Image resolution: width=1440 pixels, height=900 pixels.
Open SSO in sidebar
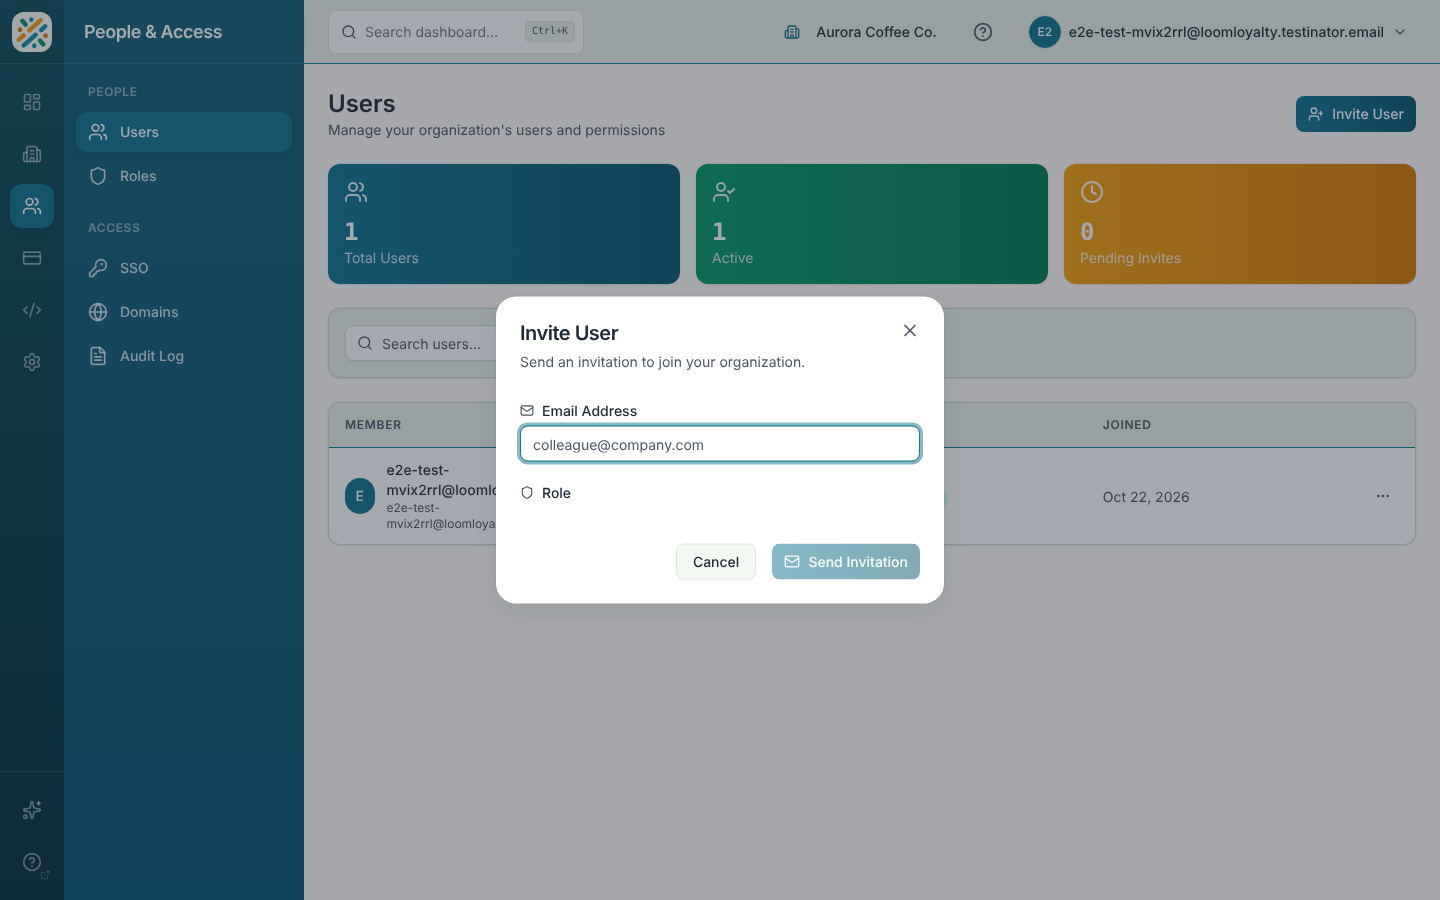pyautogui.click(x=184, y=268)
